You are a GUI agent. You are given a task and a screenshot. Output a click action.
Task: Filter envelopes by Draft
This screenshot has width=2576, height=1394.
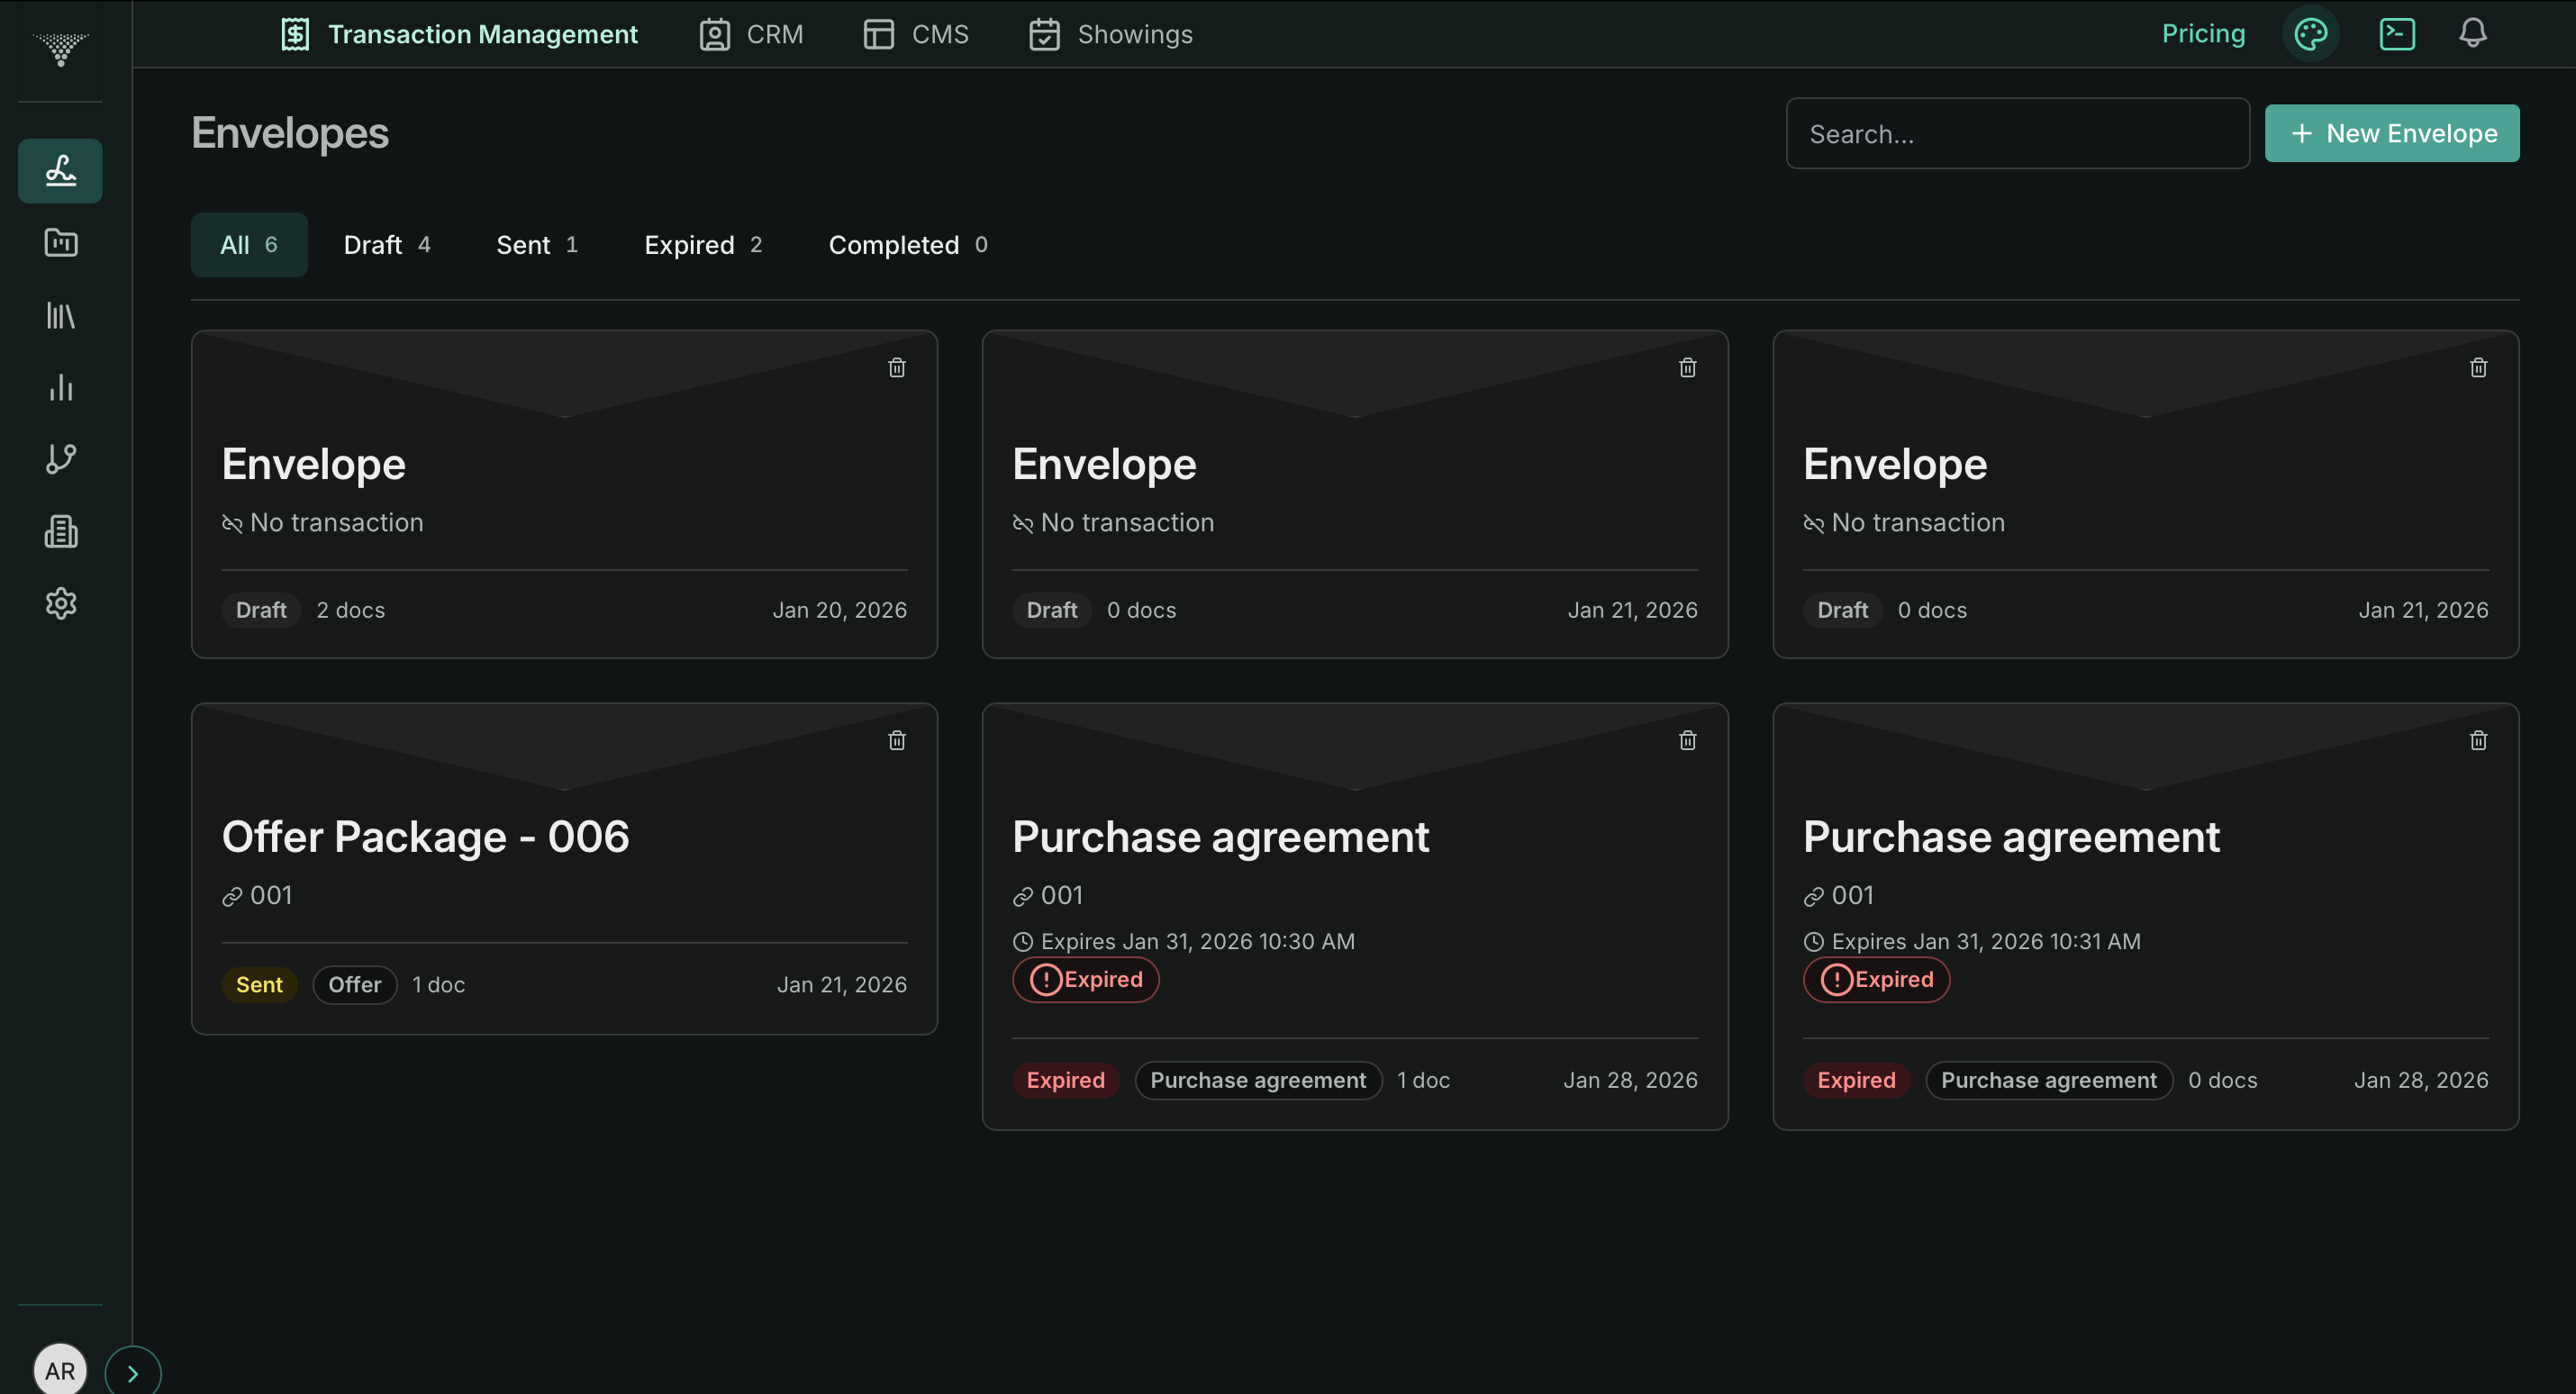[387, 245]
